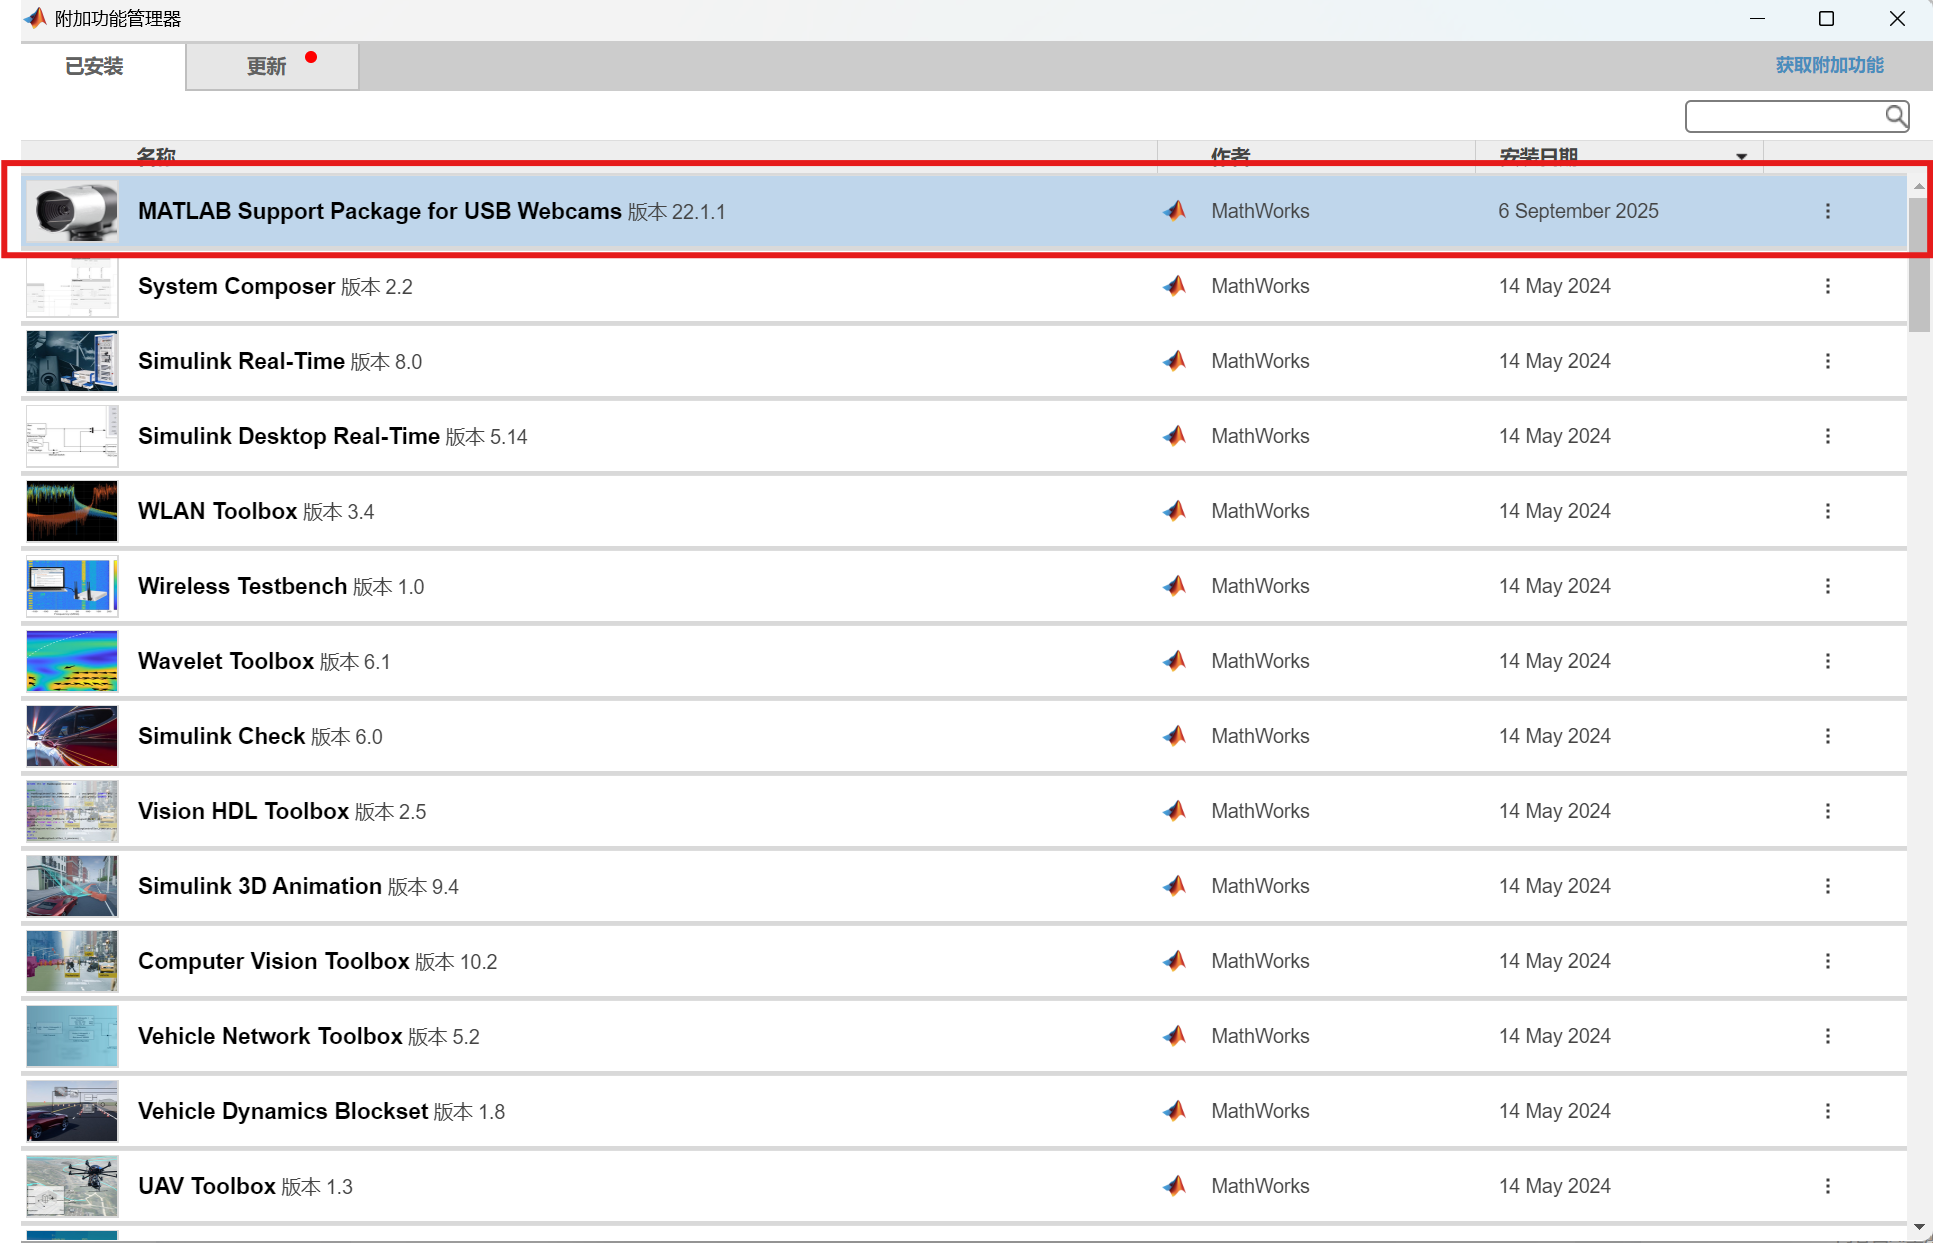The height and width of the screenshot is (1243, 1933).
Task: Click the scrollbar down arrow
Action: pos(1918,1227)
